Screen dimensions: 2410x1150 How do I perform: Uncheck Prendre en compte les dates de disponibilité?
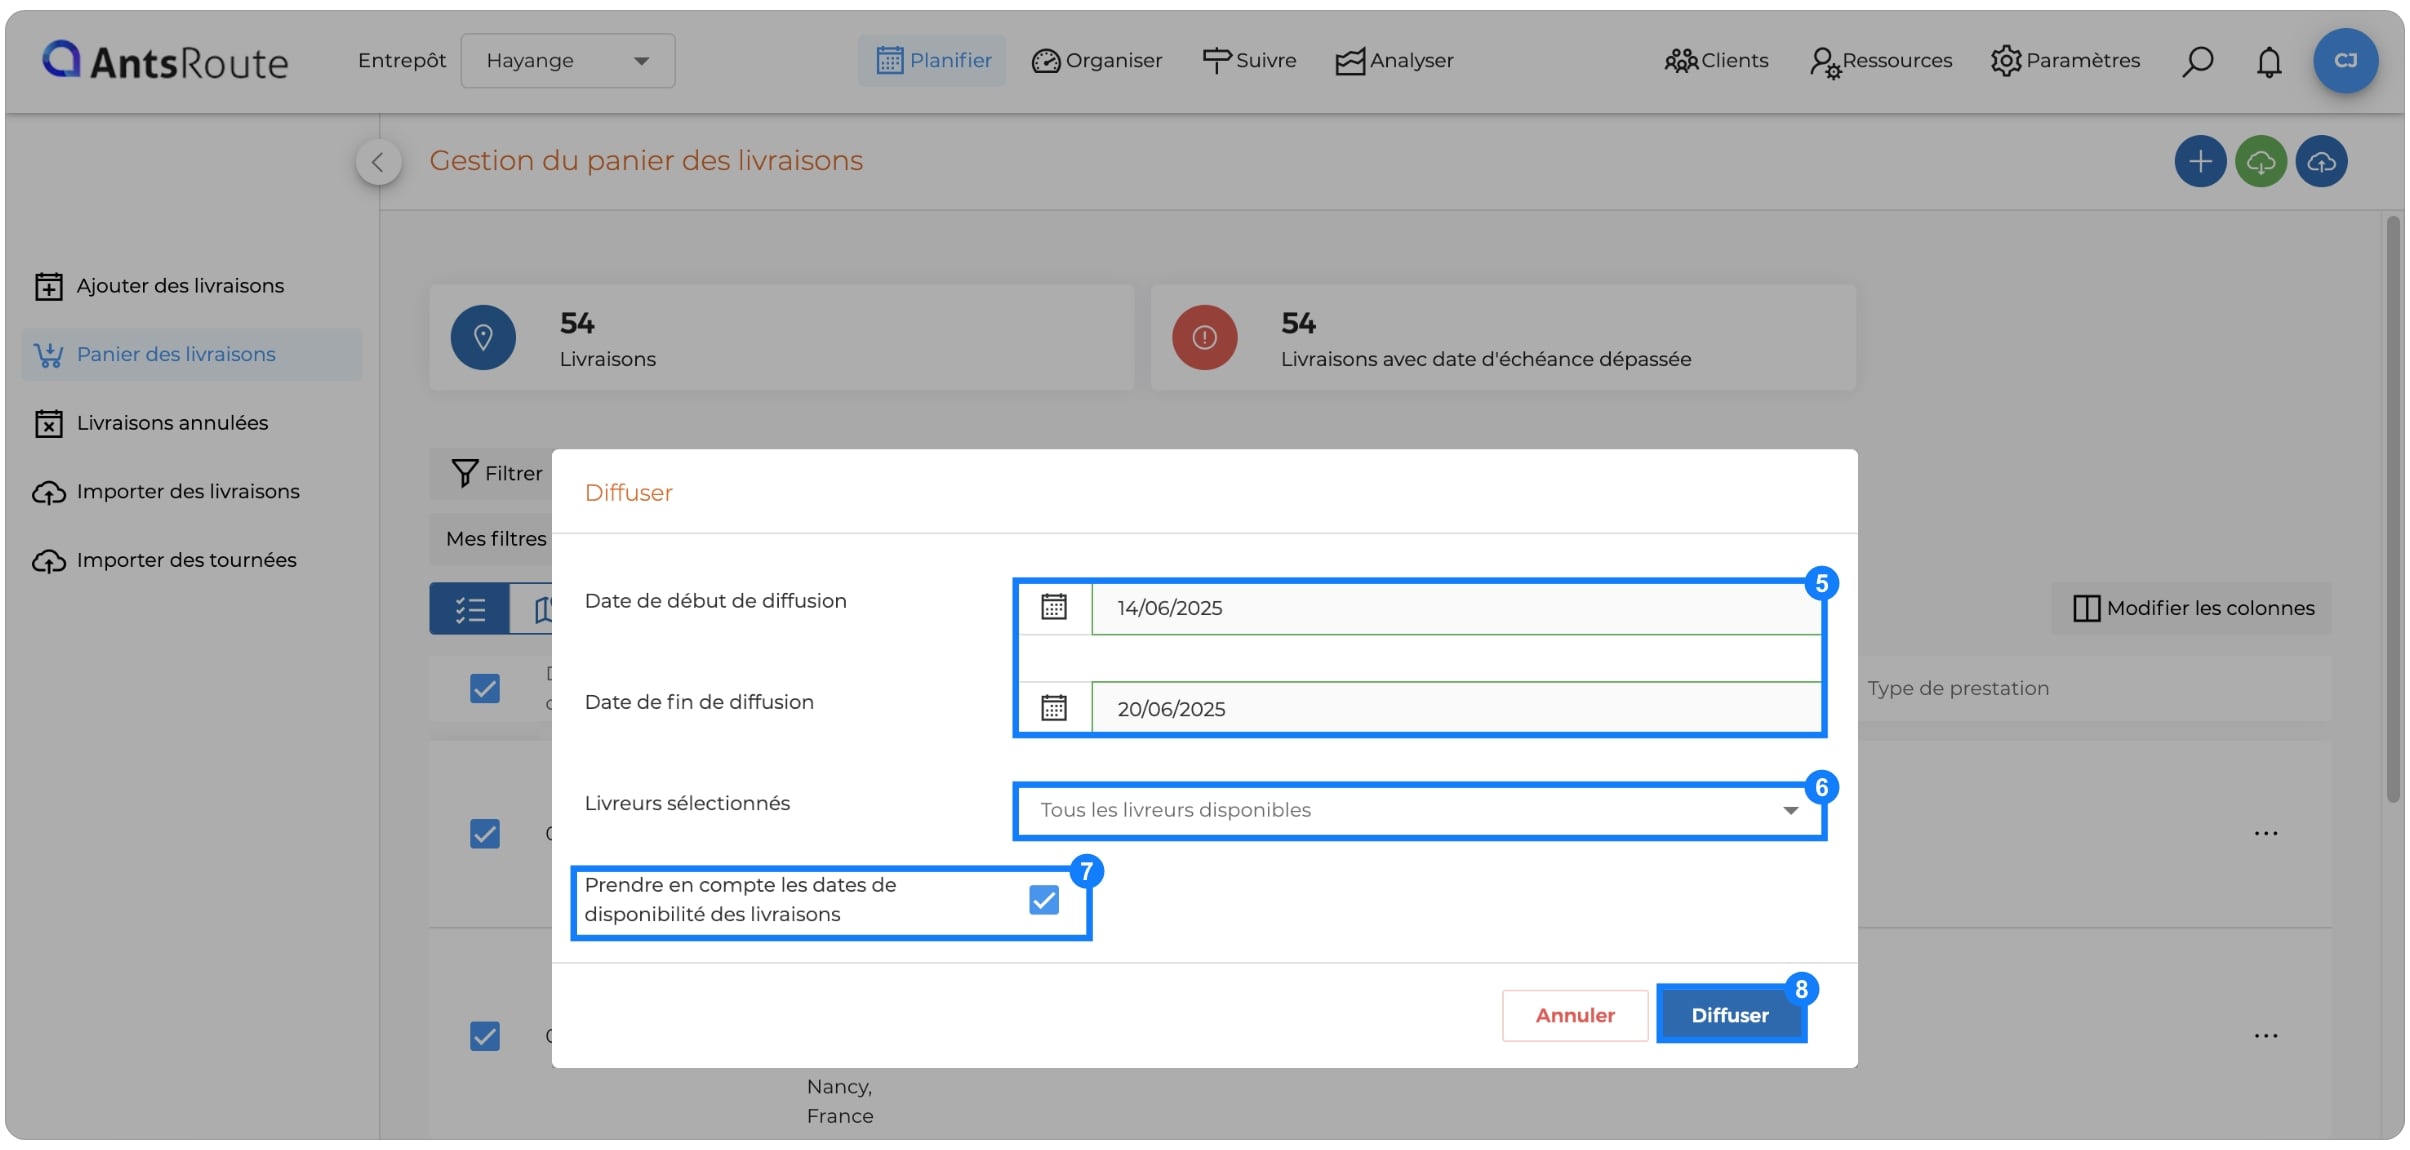(x=1044, y=900)
